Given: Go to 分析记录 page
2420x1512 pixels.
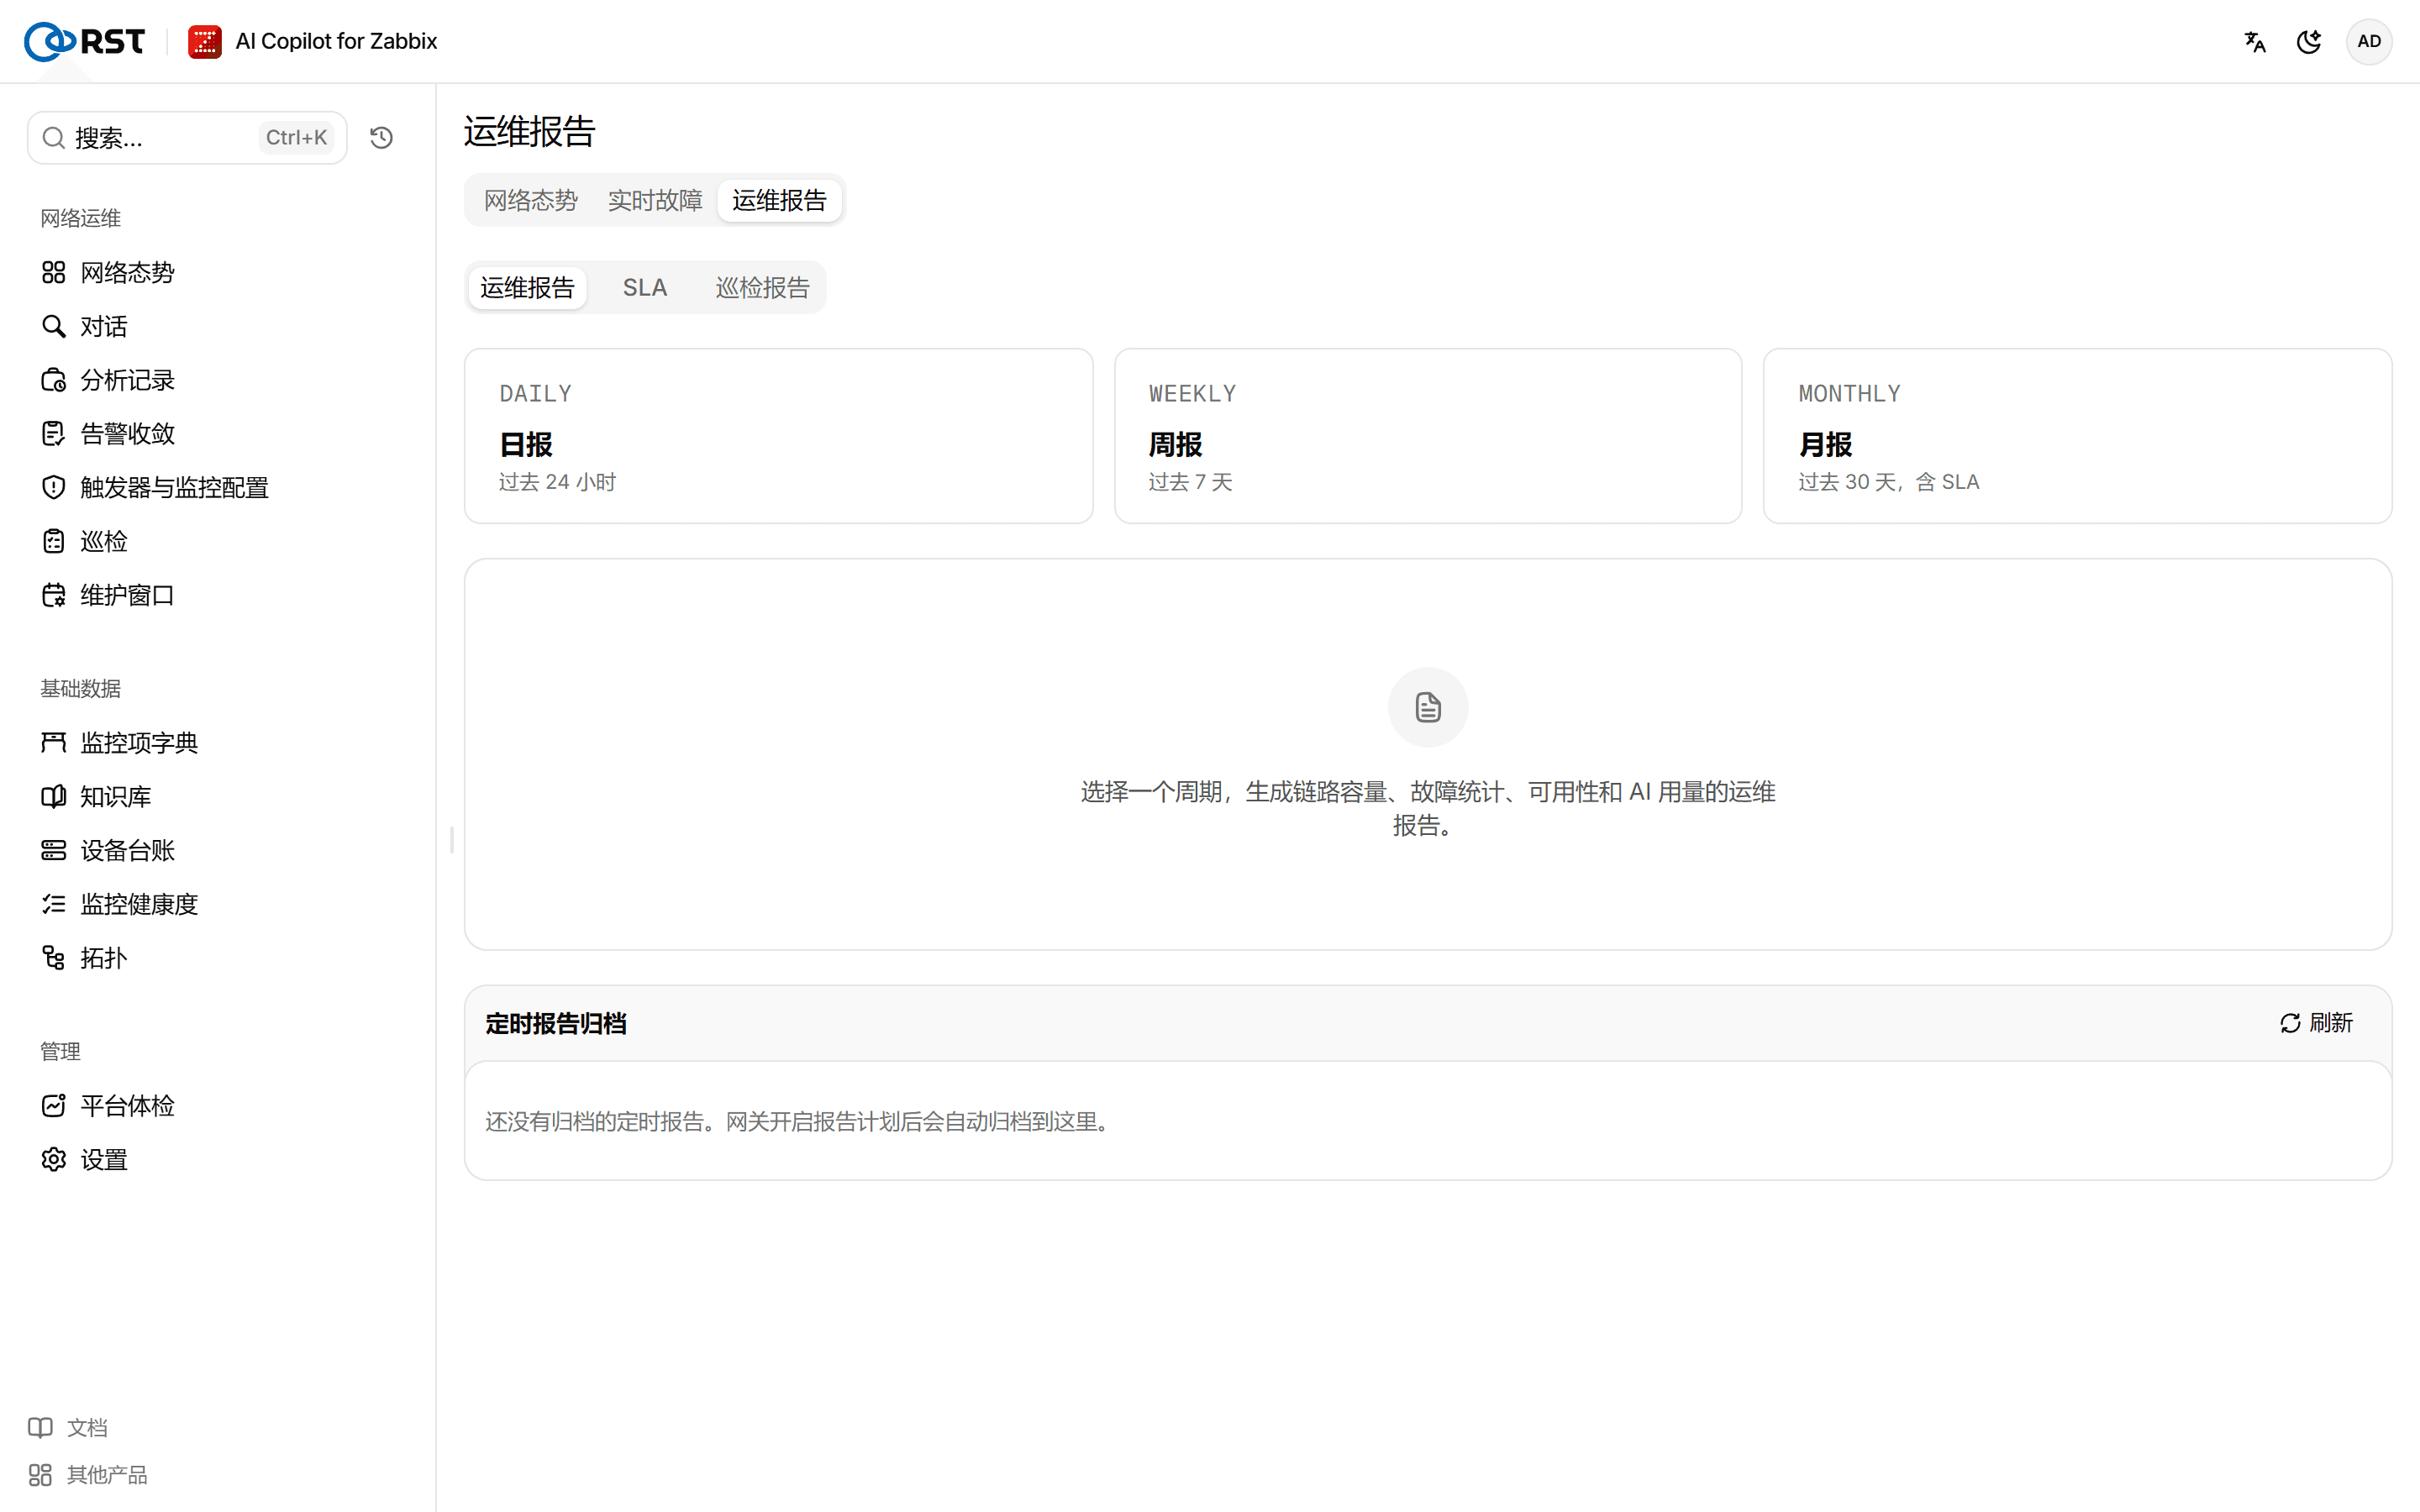Looking at the screenshot, I should 127,380.
